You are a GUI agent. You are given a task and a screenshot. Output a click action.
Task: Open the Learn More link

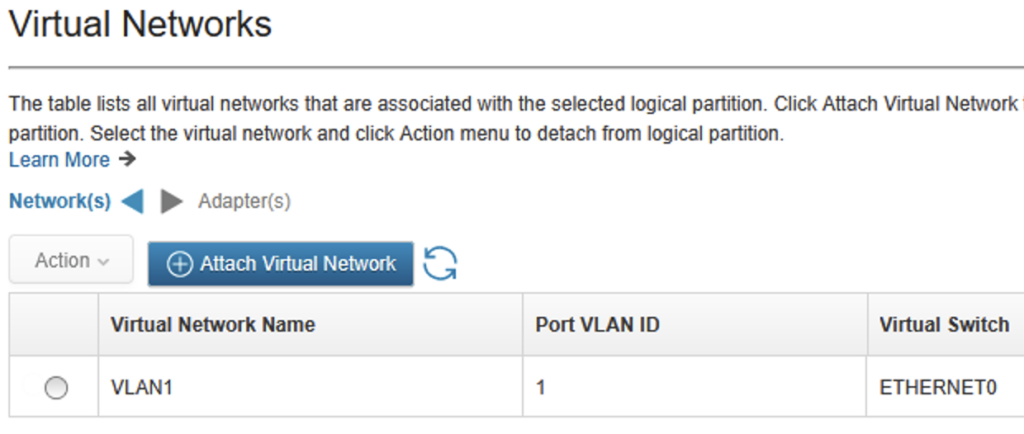(x=59, y=159)
